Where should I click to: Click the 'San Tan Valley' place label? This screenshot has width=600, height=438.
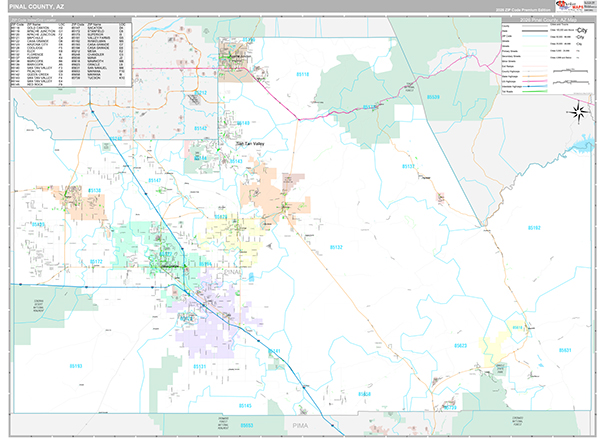pyautogui.click(x=250, y=144)
